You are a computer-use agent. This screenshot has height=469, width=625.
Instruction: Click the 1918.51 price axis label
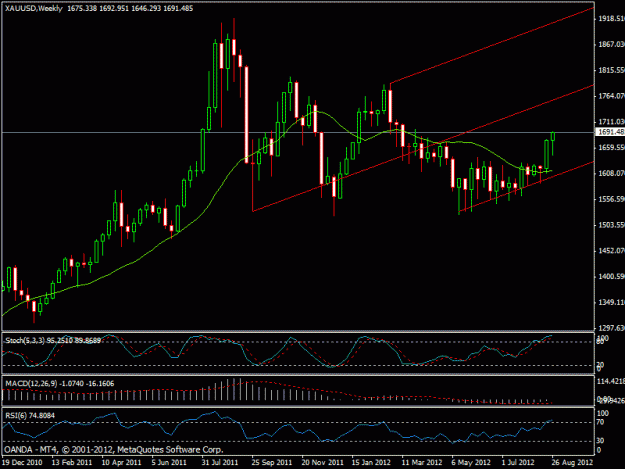pyautogui.click(x=611, y=19)
